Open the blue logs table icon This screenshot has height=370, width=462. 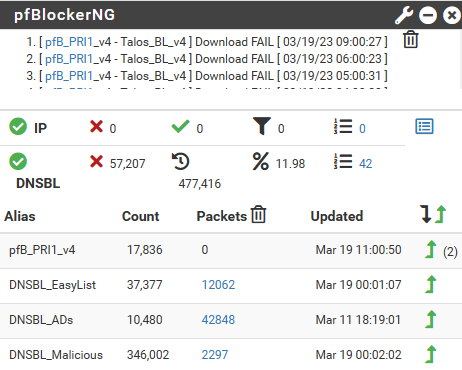point(424,126)
